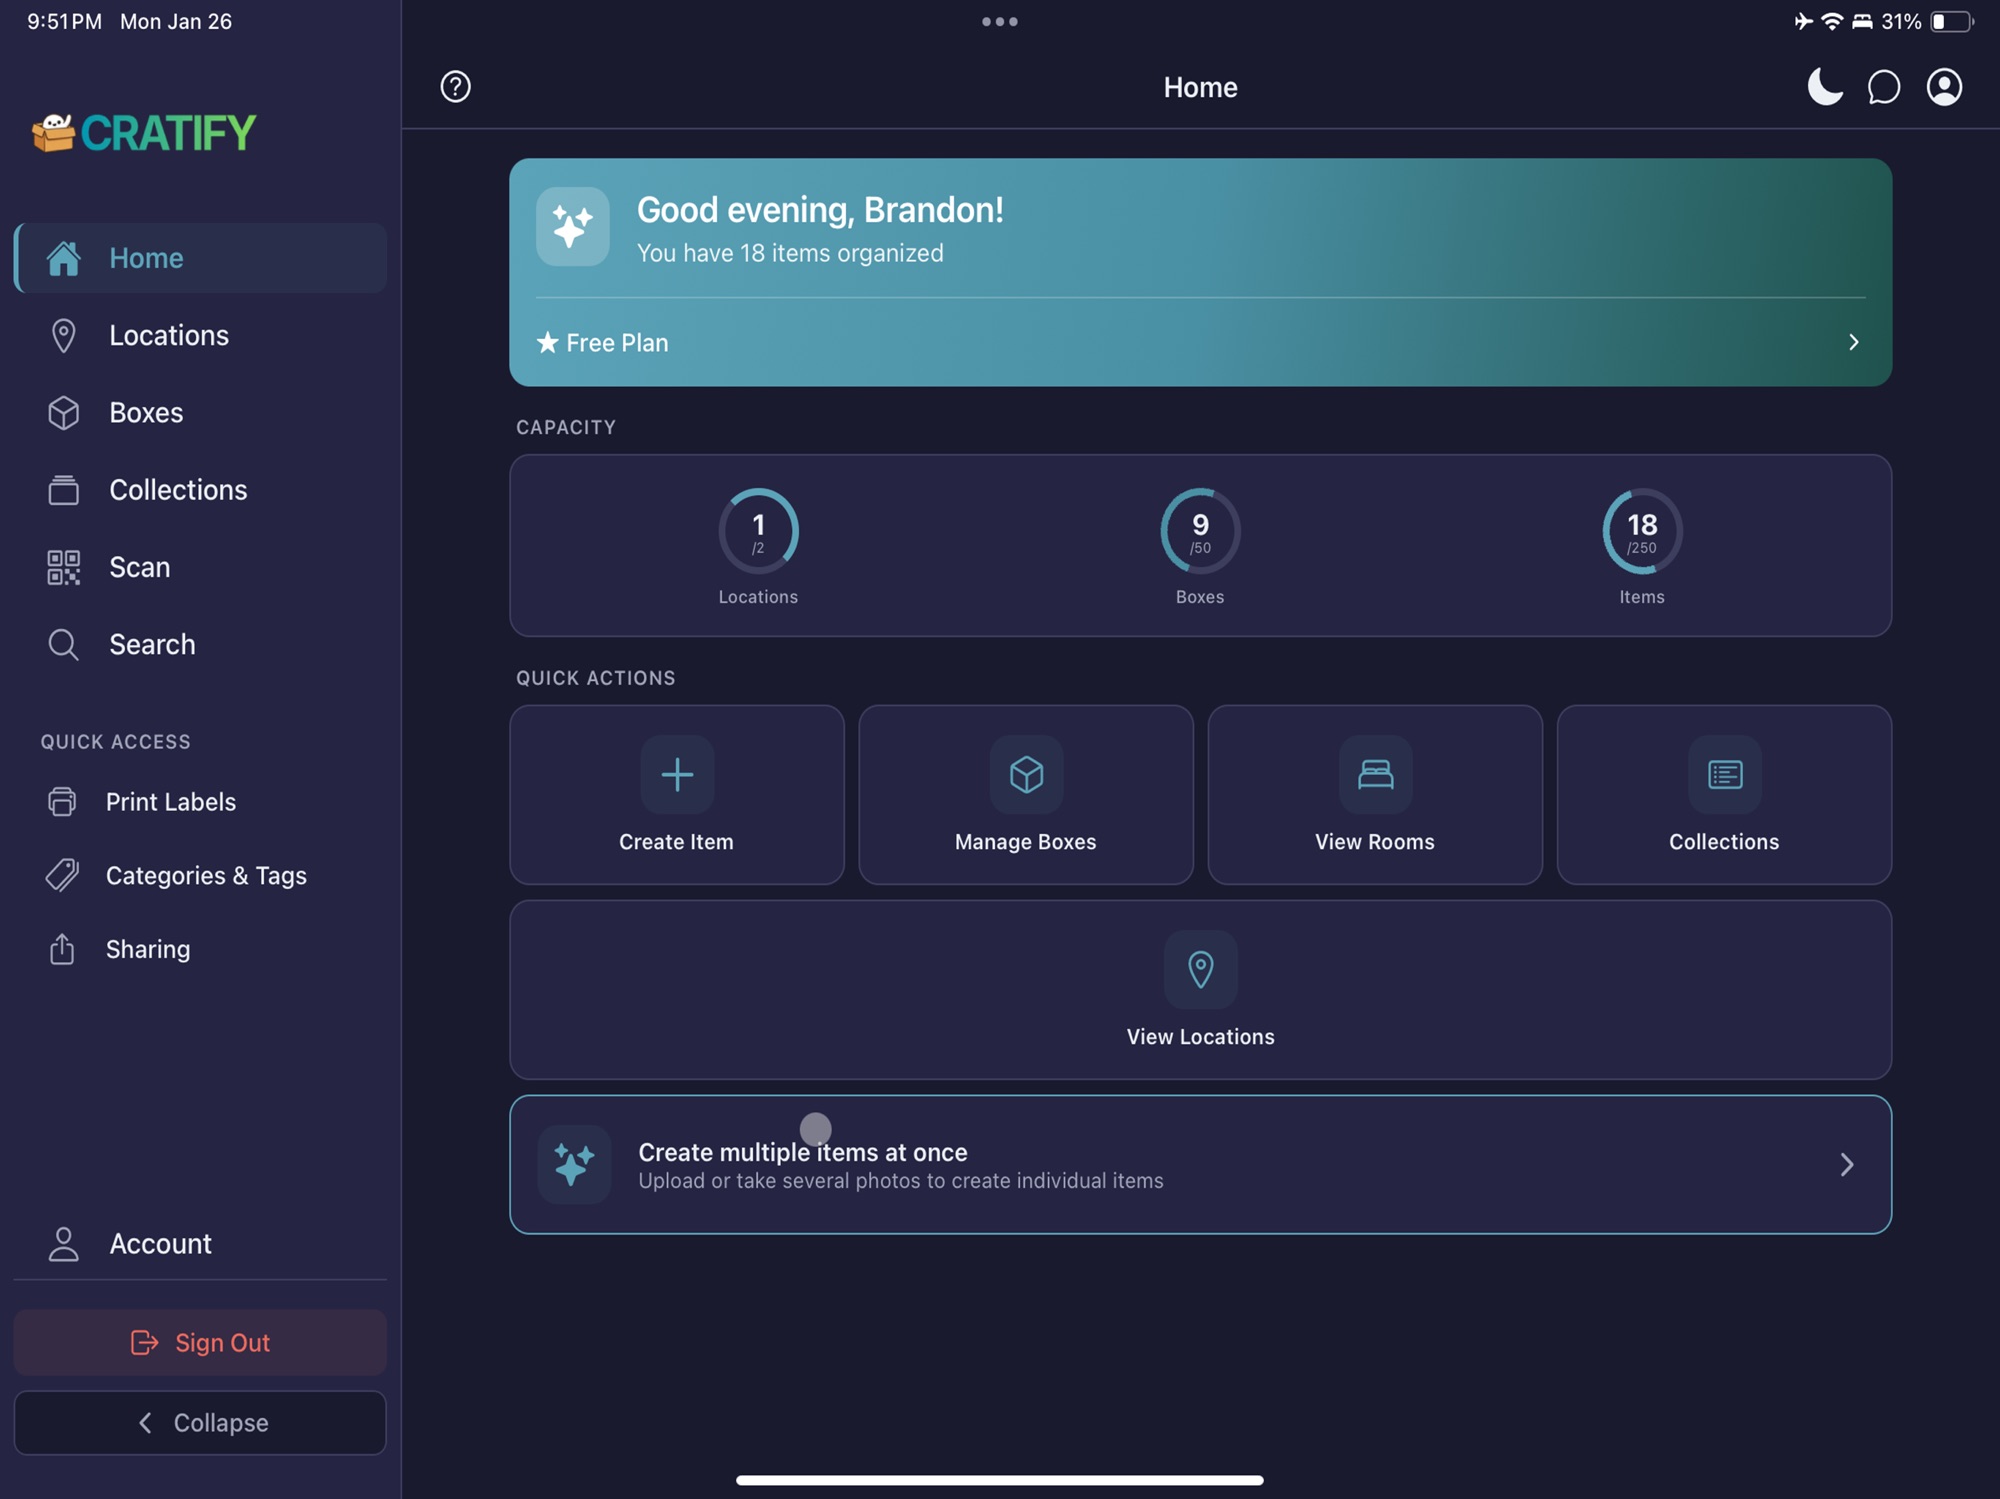Open Manage Boxes quick action
Image resolution: width=2000 pixels, height=1499 pixels.
click(1026, 795)
